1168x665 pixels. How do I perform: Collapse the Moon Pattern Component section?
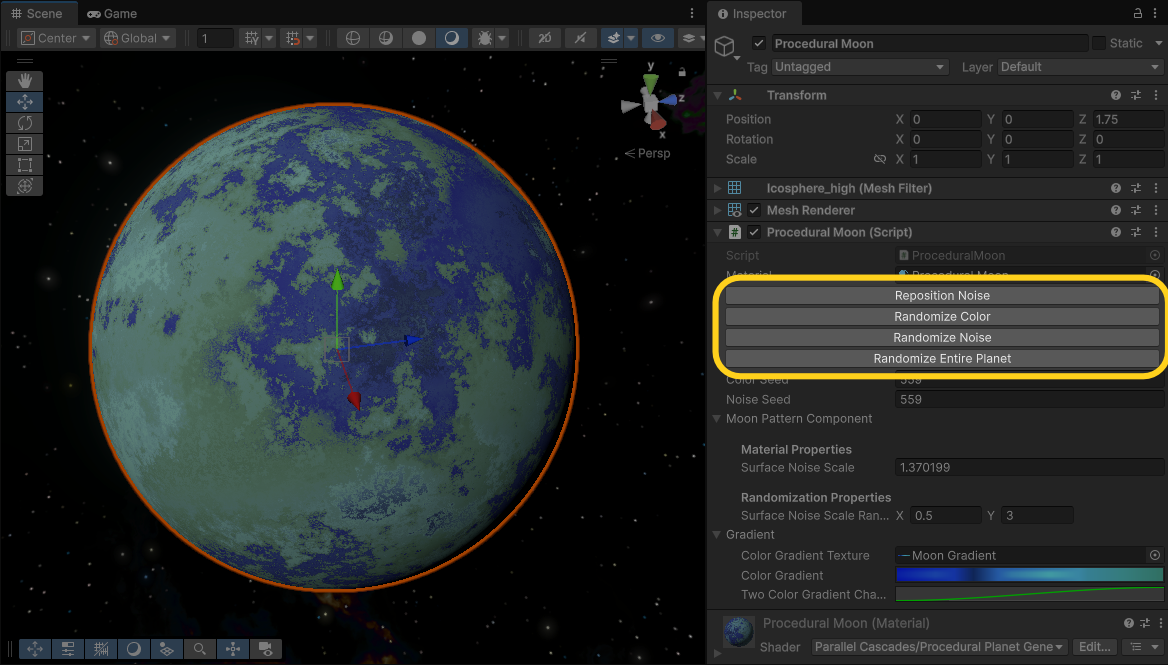pos(716,419)
